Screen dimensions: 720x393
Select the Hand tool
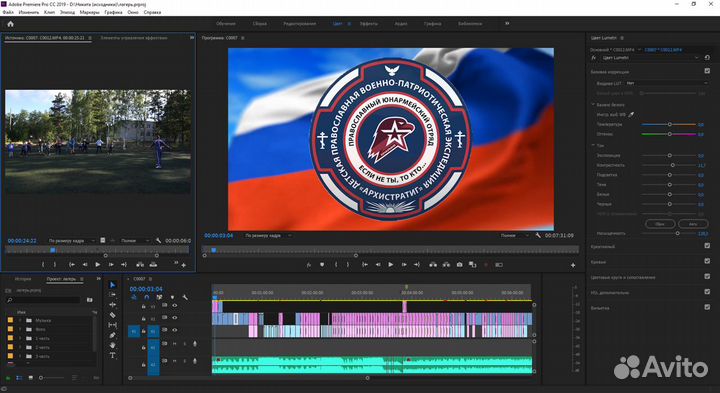click(112, 345)
